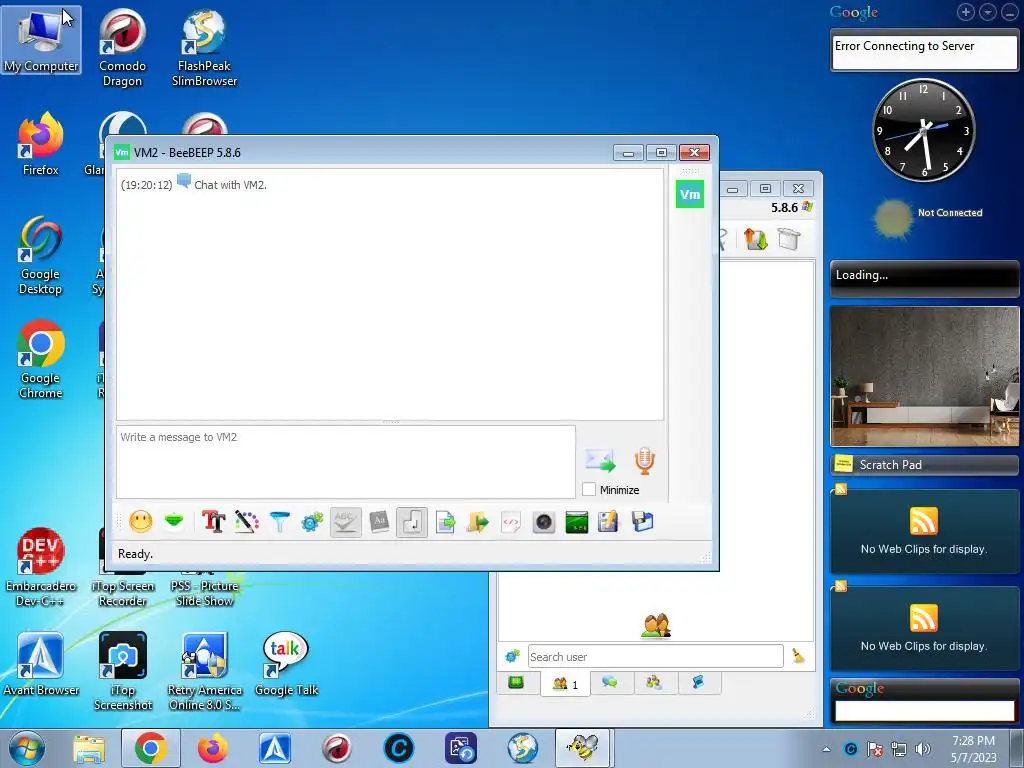
Task: Open the green screen tab in main window
Action: pyautogui.click(x=516, y=683)
